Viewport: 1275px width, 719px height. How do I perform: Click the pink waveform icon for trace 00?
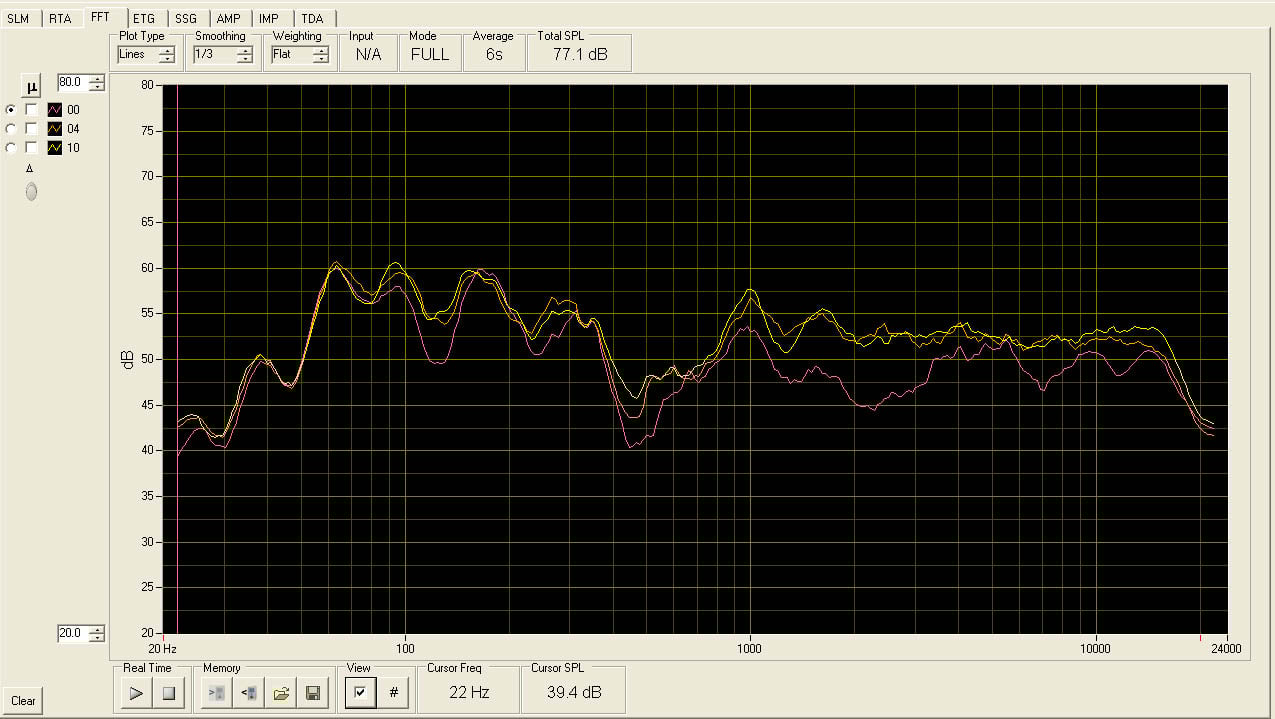[55, 110]
